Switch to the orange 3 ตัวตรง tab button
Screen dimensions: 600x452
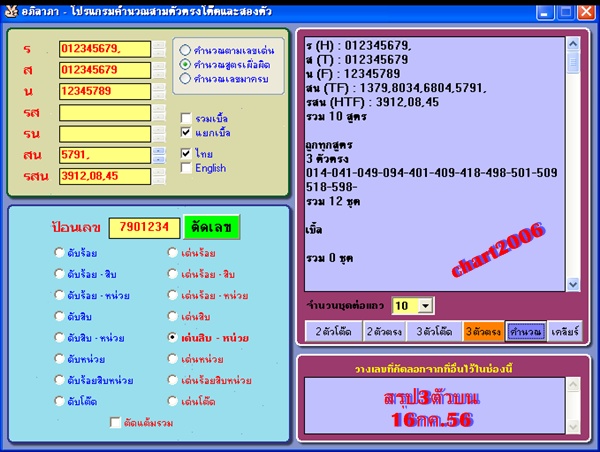click(483, 331)
